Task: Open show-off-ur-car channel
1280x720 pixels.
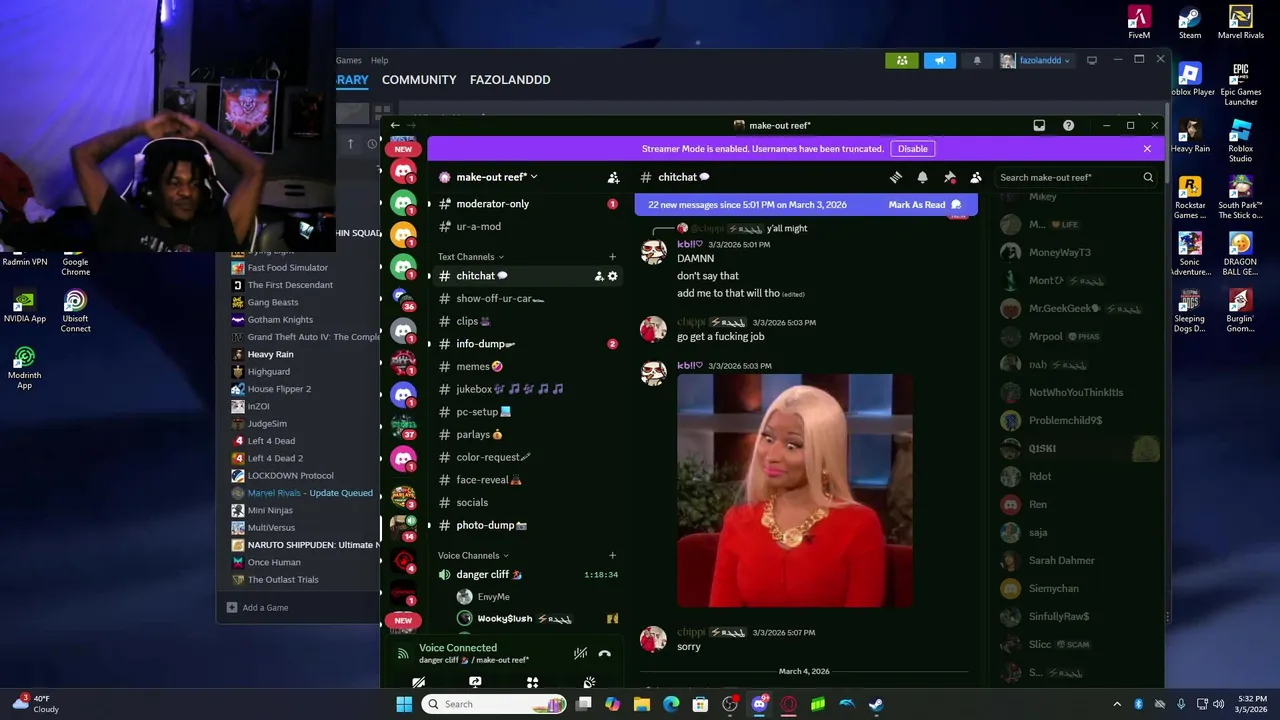Action: [x=525, y=299]
